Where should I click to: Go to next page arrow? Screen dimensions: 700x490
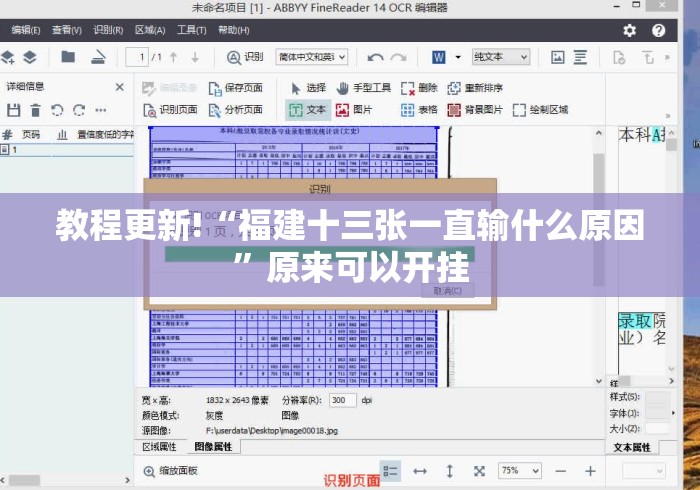(195, 57)
